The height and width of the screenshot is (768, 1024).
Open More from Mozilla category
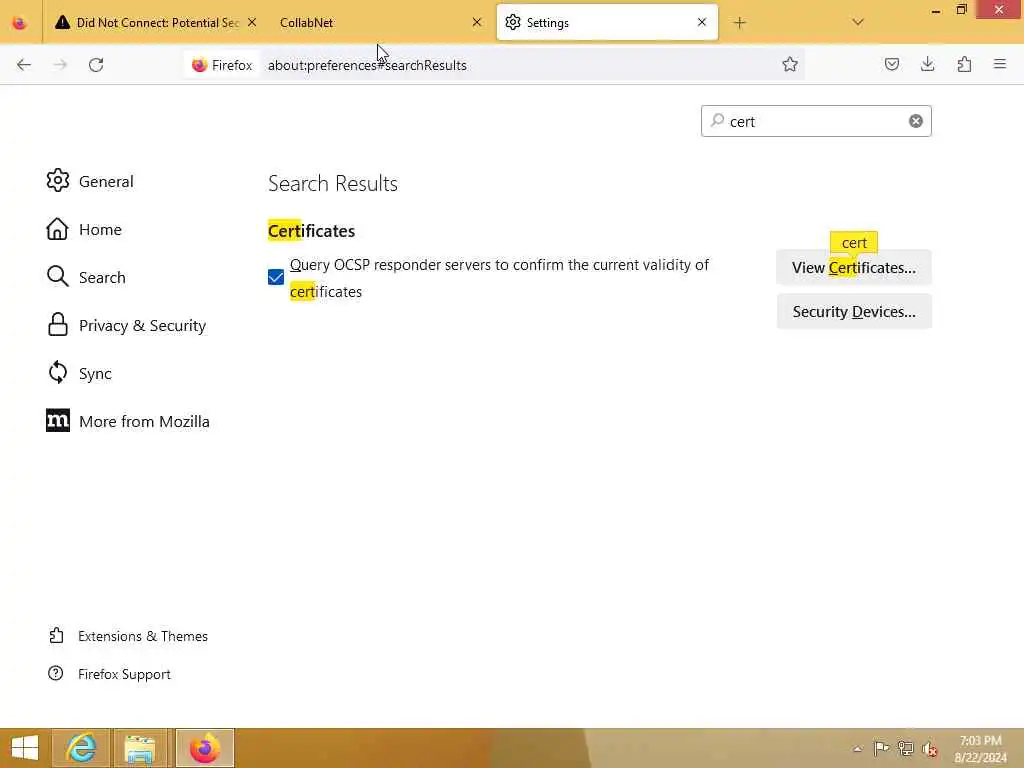tap(128, 421)
